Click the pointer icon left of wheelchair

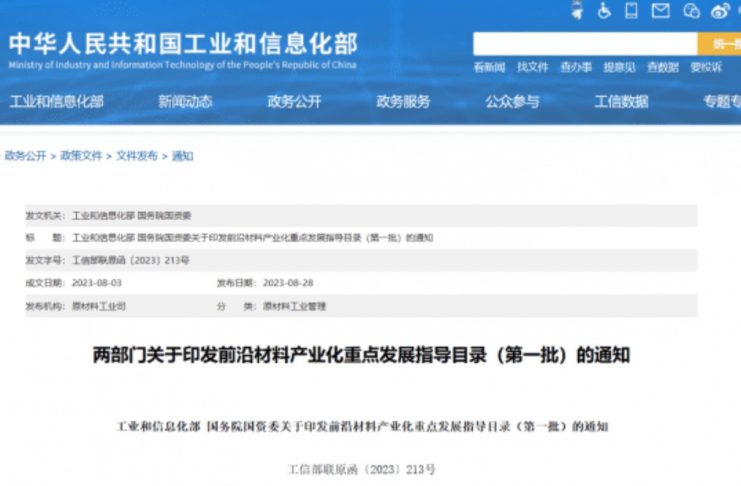pyautogui.click(x=577, y=10)
